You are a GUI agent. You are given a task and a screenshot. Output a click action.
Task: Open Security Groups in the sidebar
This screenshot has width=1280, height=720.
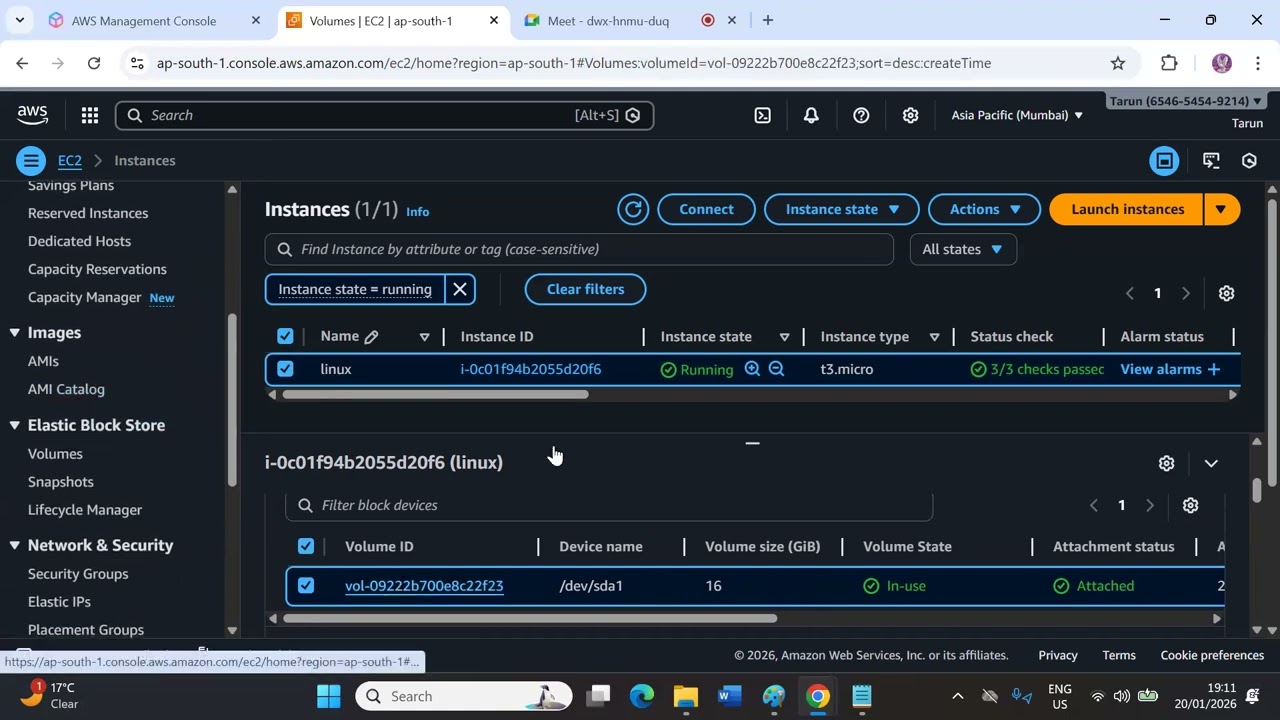pyautogui.click(x=78, y=574)
